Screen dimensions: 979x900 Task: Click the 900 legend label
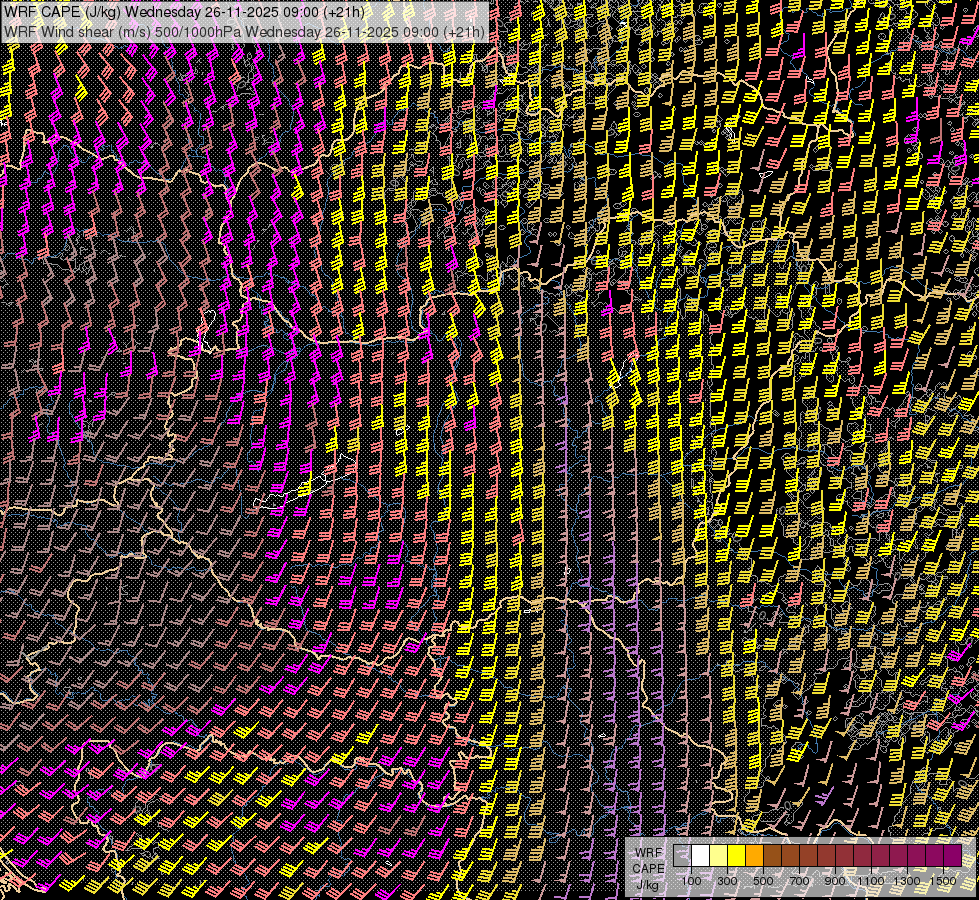pos(835,881)
